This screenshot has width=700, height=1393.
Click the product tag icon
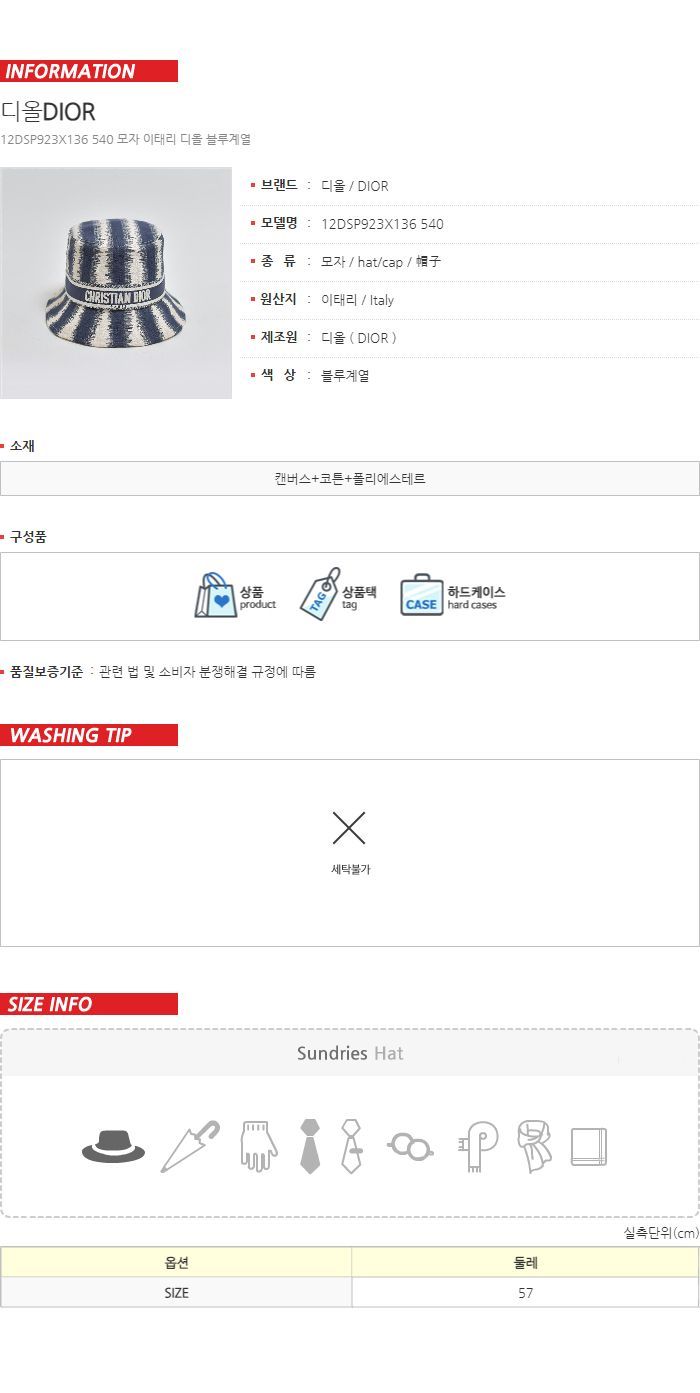pos(320,594)
